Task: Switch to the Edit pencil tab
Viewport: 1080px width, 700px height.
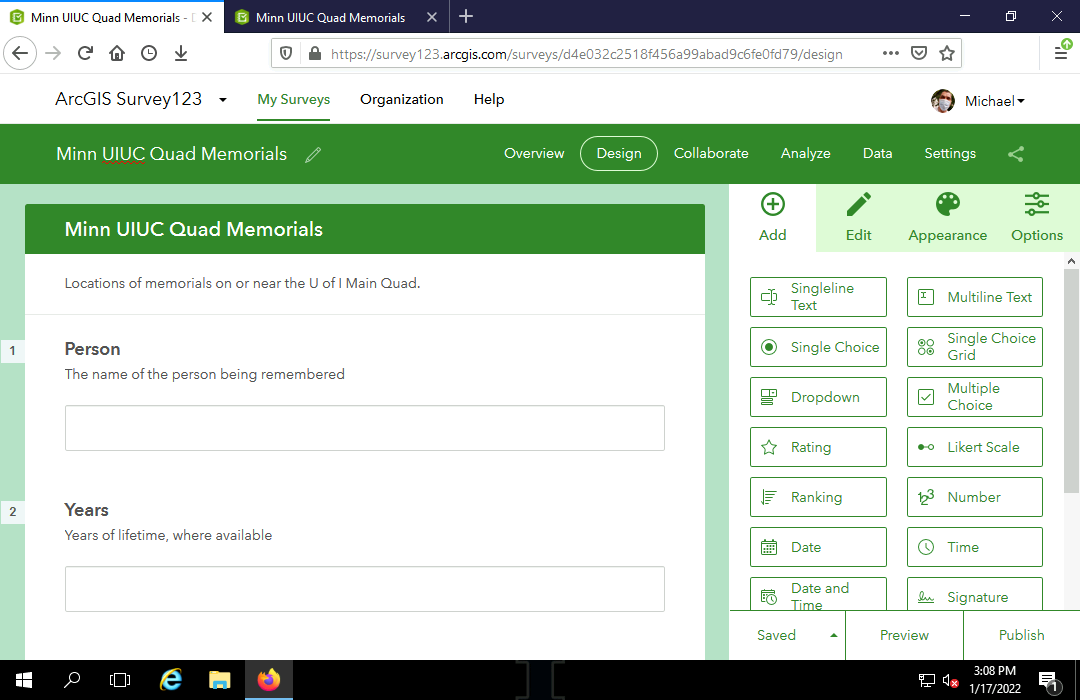Action: point(858,218)
